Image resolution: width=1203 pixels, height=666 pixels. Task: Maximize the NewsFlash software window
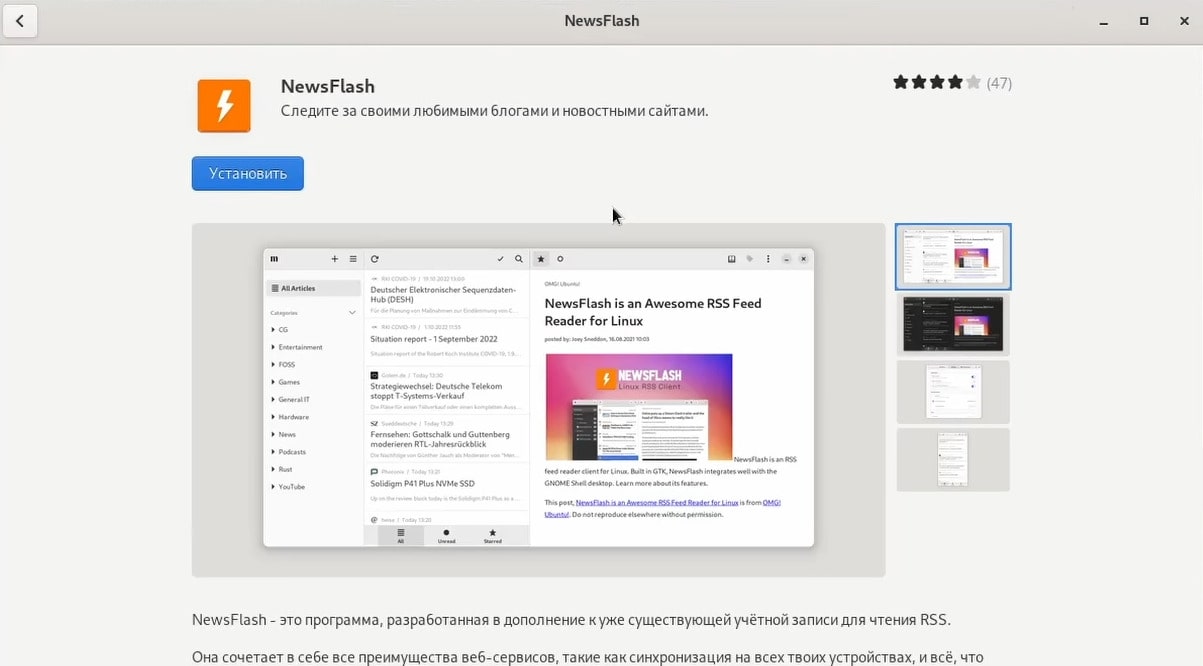1144,21
